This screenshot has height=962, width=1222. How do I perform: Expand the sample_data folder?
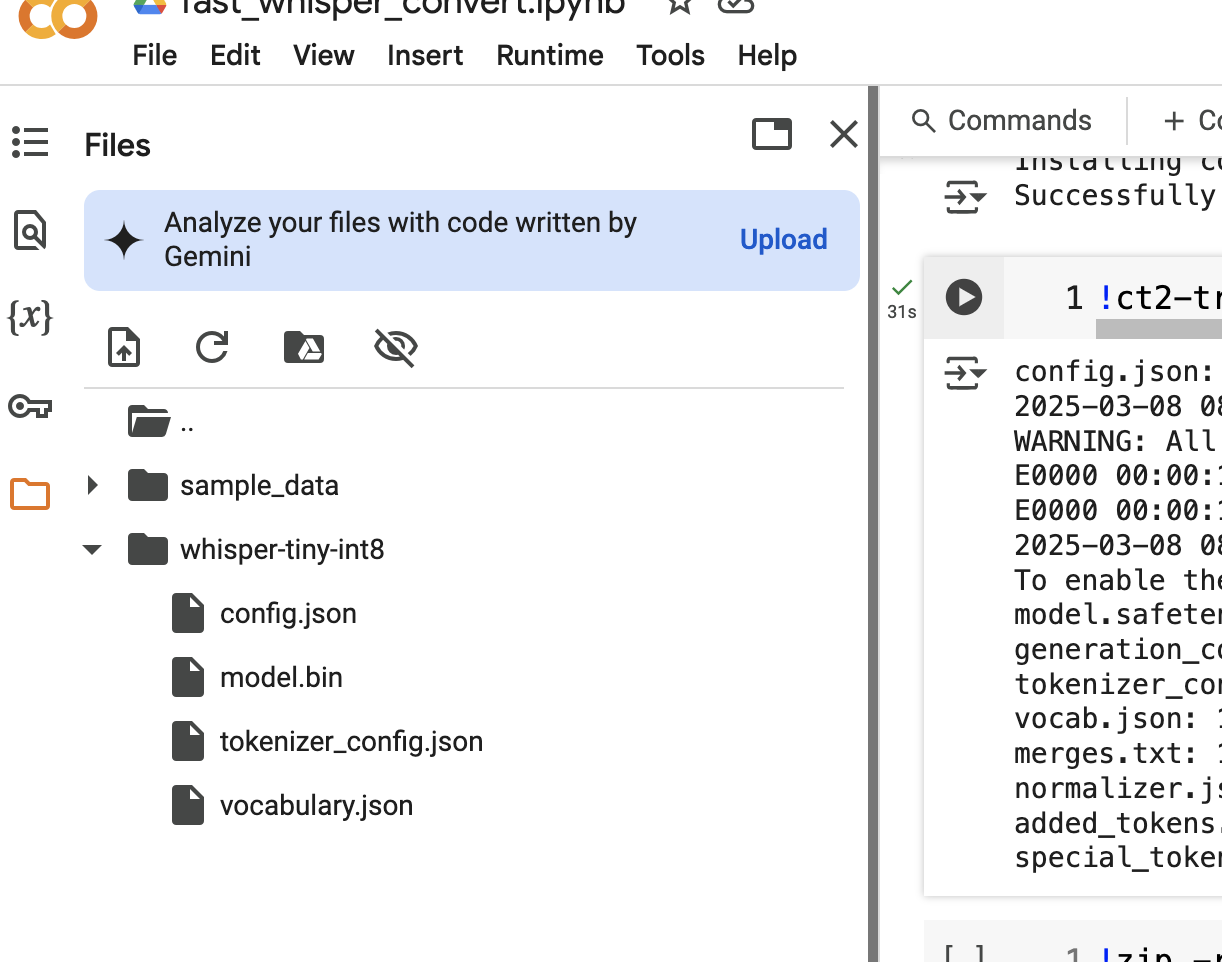93,486
